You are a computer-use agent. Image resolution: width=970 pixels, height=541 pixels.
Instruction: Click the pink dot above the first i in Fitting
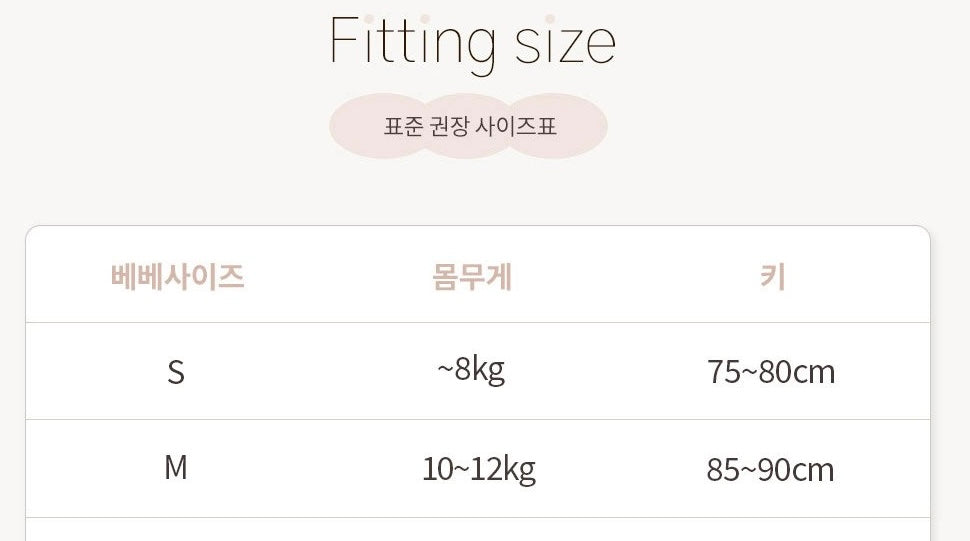click(x=369, y=19)
